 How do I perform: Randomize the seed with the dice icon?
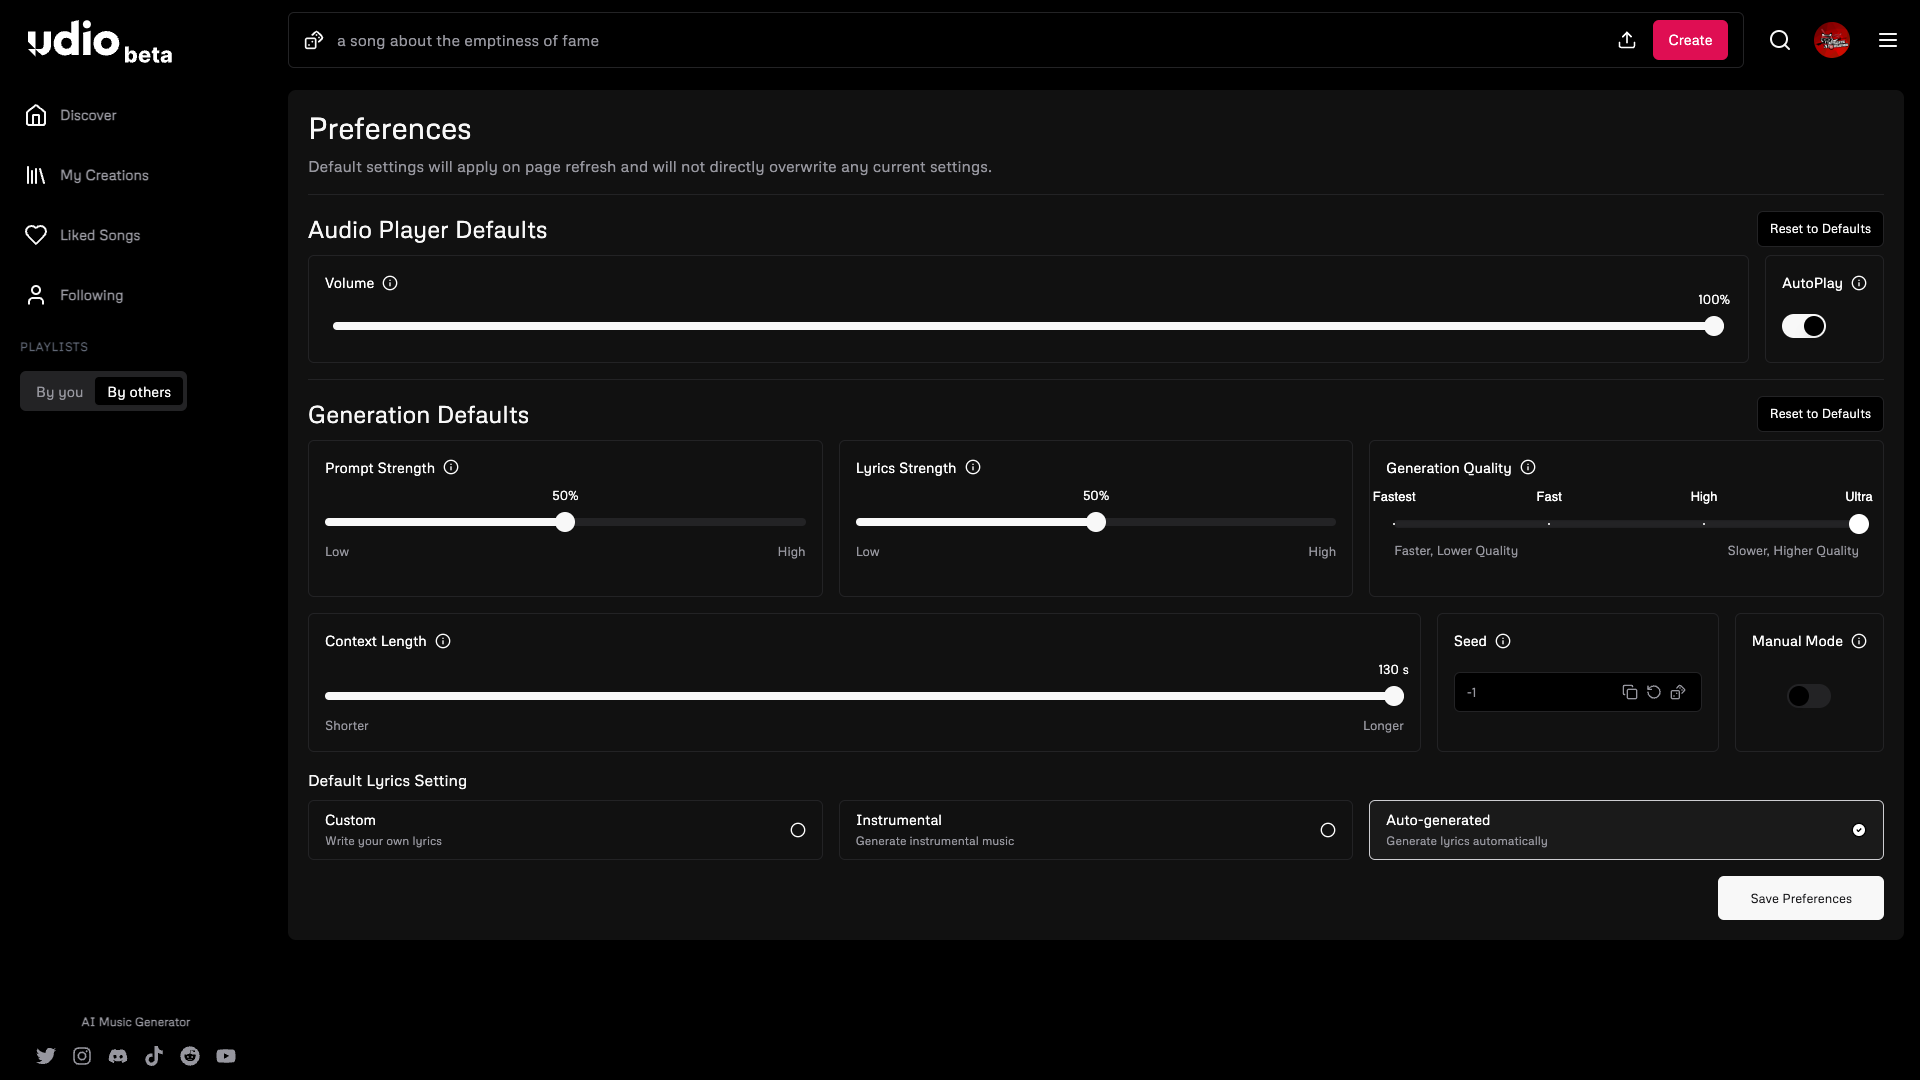tap(1678, 692)
